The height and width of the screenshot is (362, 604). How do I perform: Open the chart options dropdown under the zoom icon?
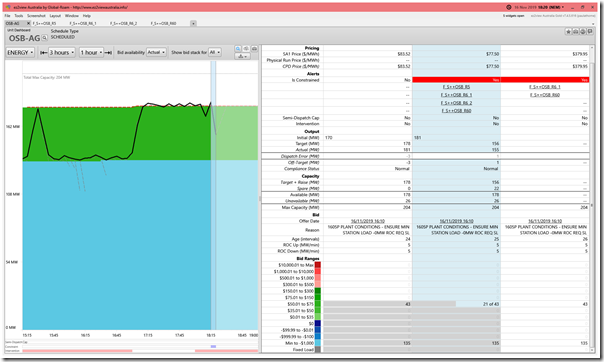[x=242, y=56]
